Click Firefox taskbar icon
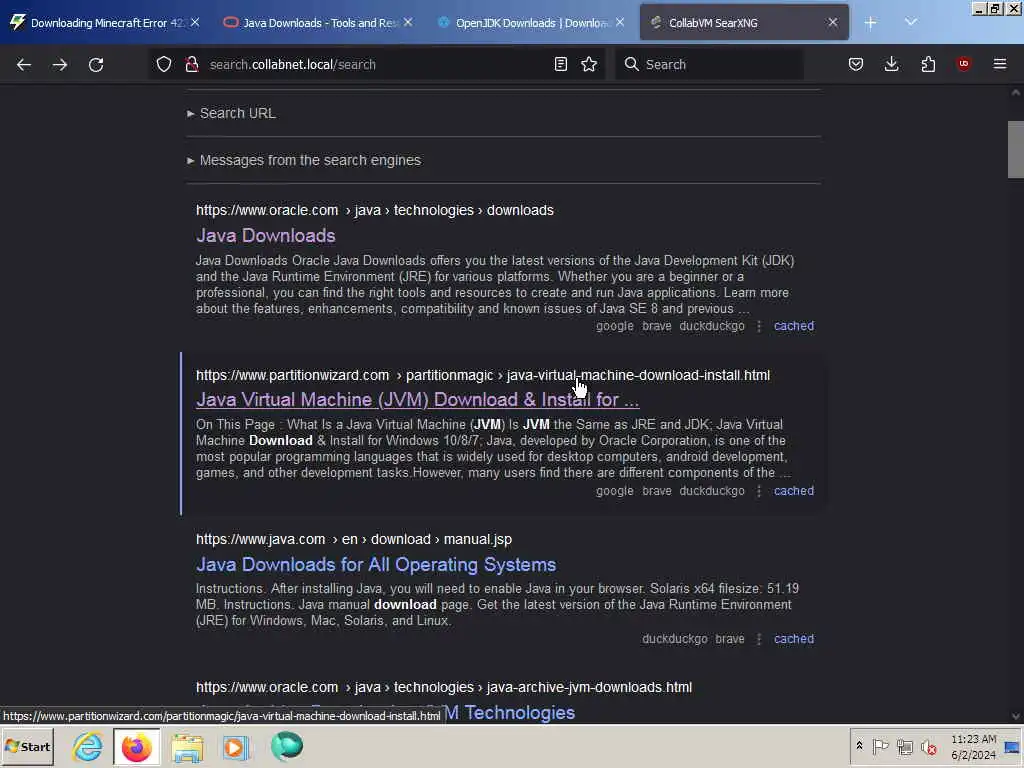1024x768 pixels. 136,747
